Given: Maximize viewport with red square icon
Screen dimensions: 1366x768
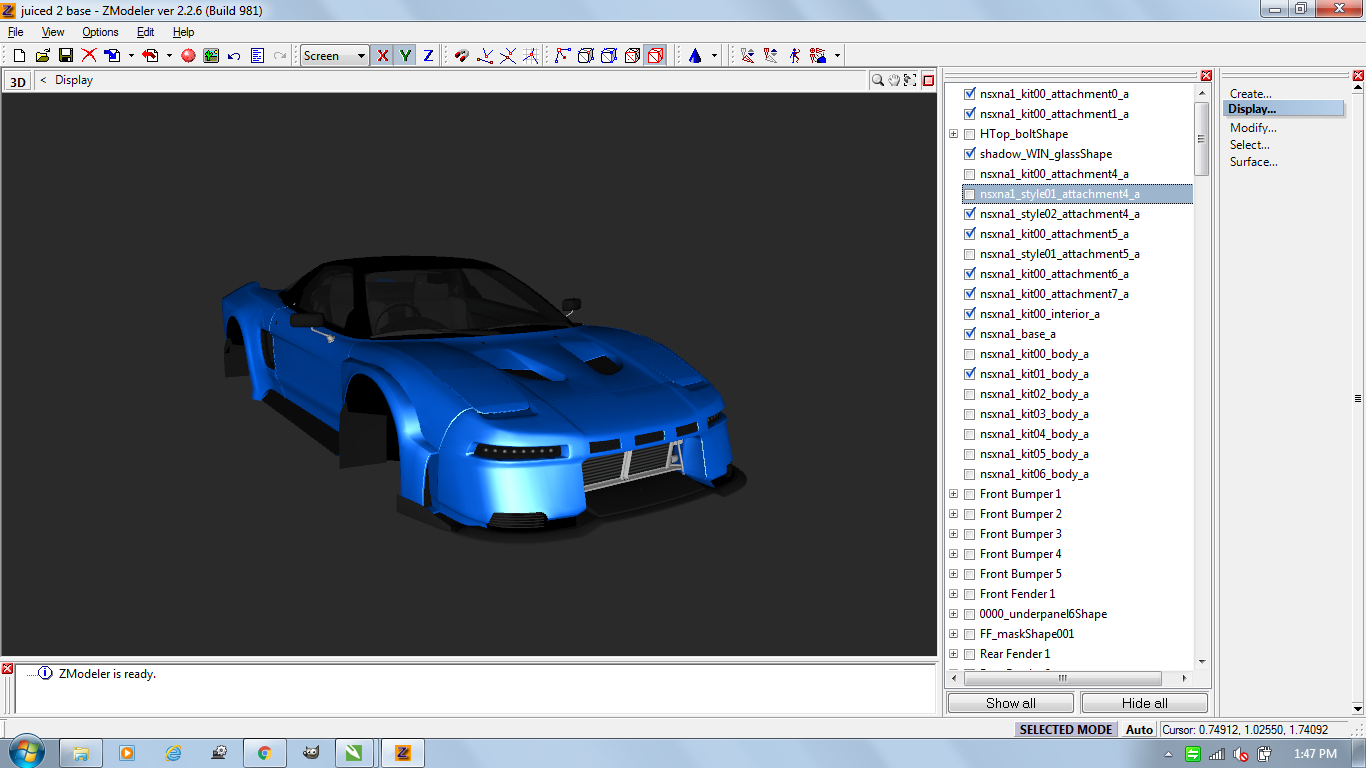Looking at the screenshot, I should click(x=928, y=80).
